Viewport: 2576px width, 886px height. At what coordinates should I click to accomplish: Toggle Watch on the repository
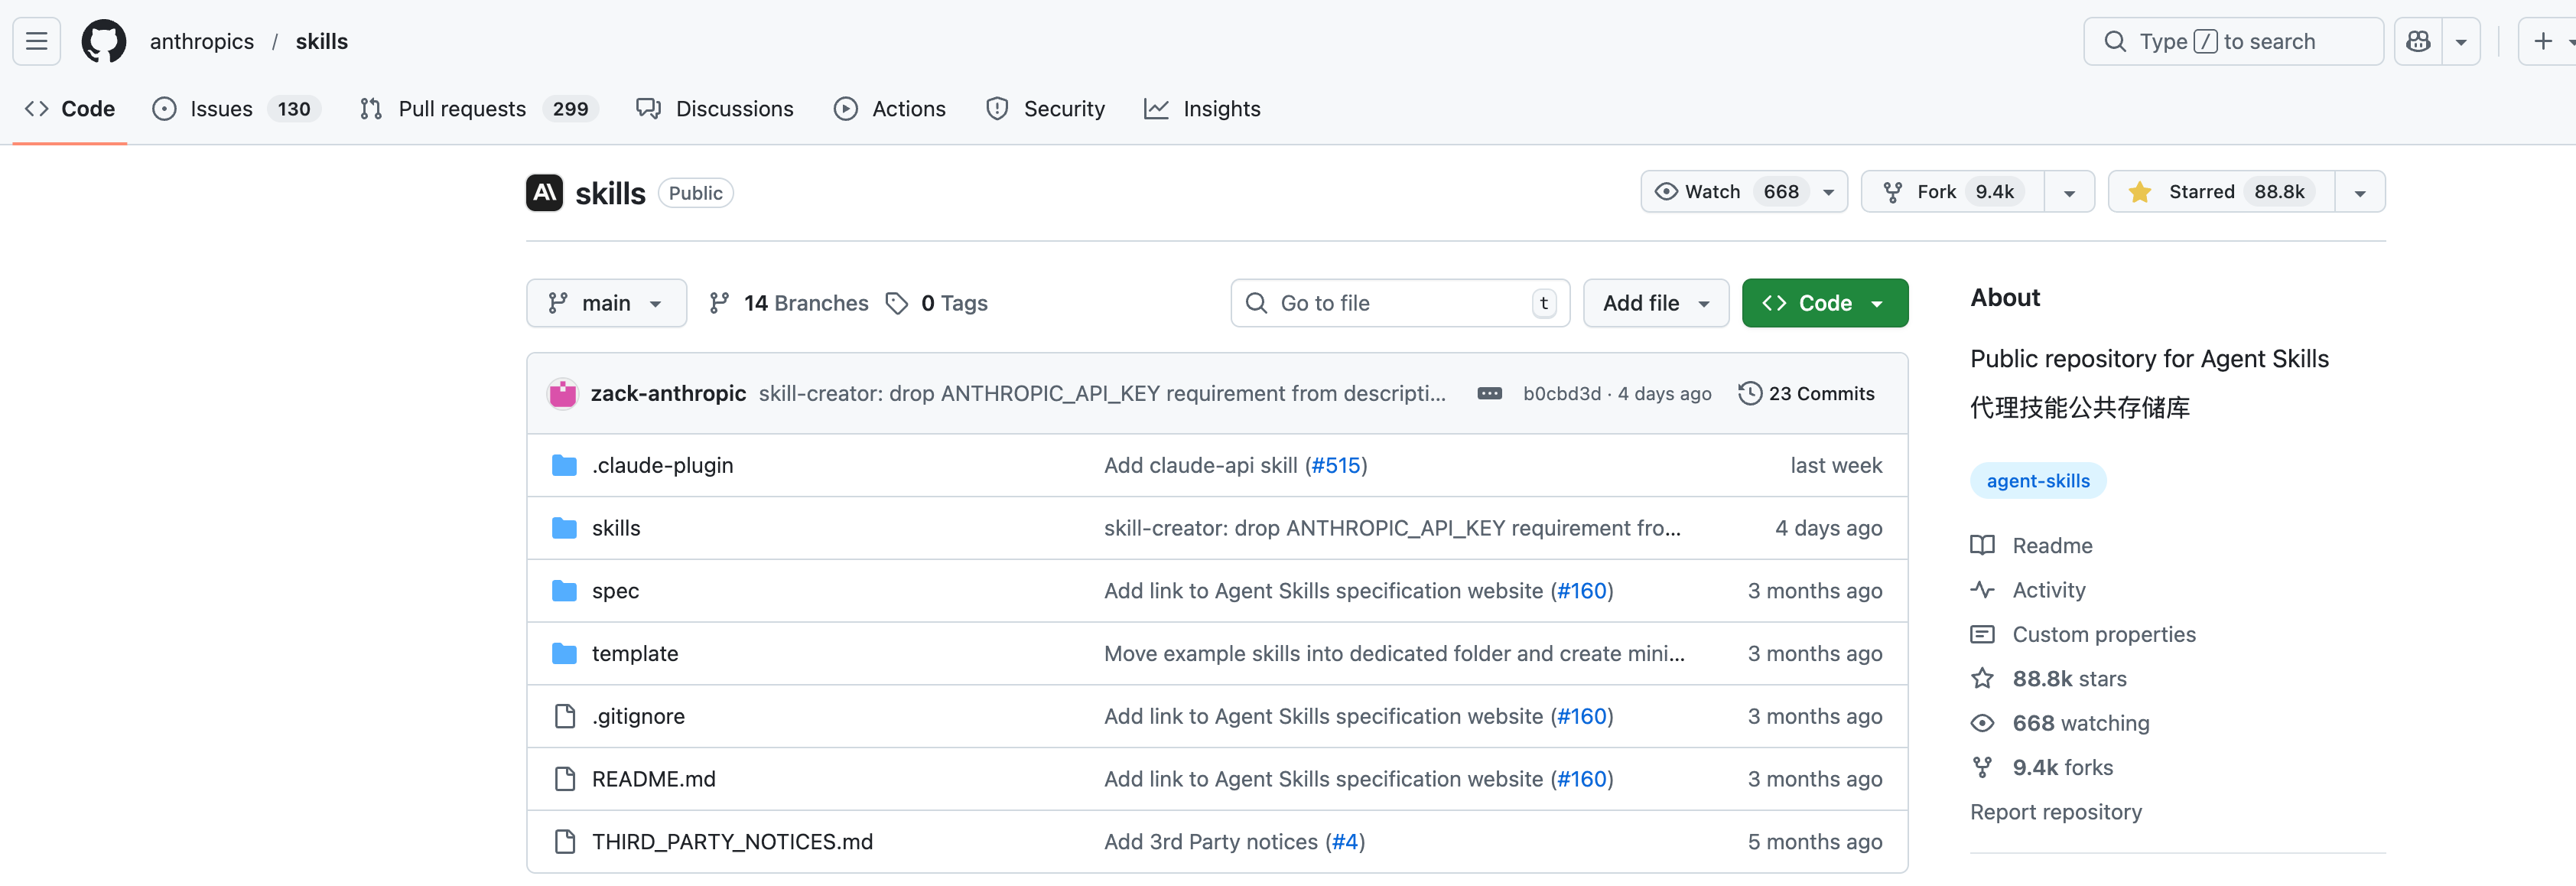click(1712, 191)
